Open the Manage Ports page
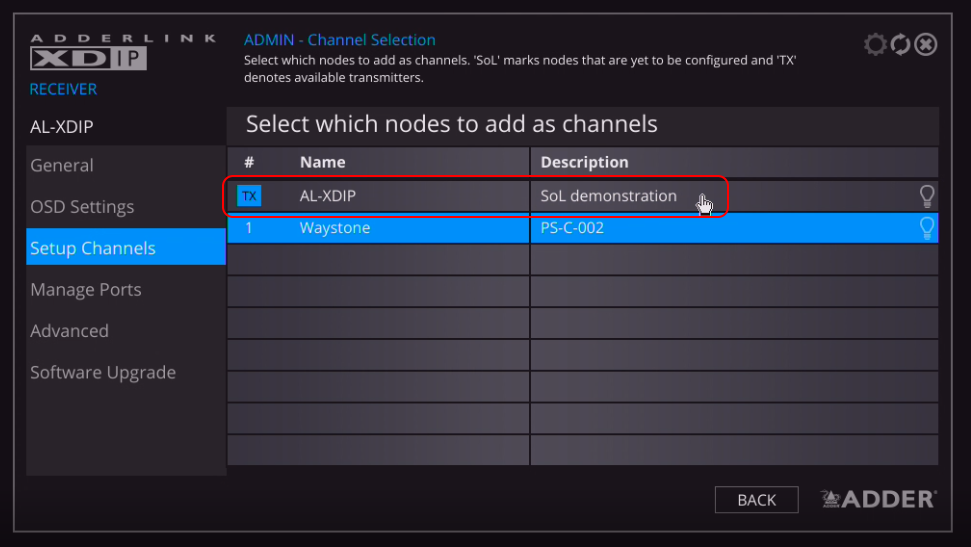The width and height of the screenshot is (971, 547). 86,290
